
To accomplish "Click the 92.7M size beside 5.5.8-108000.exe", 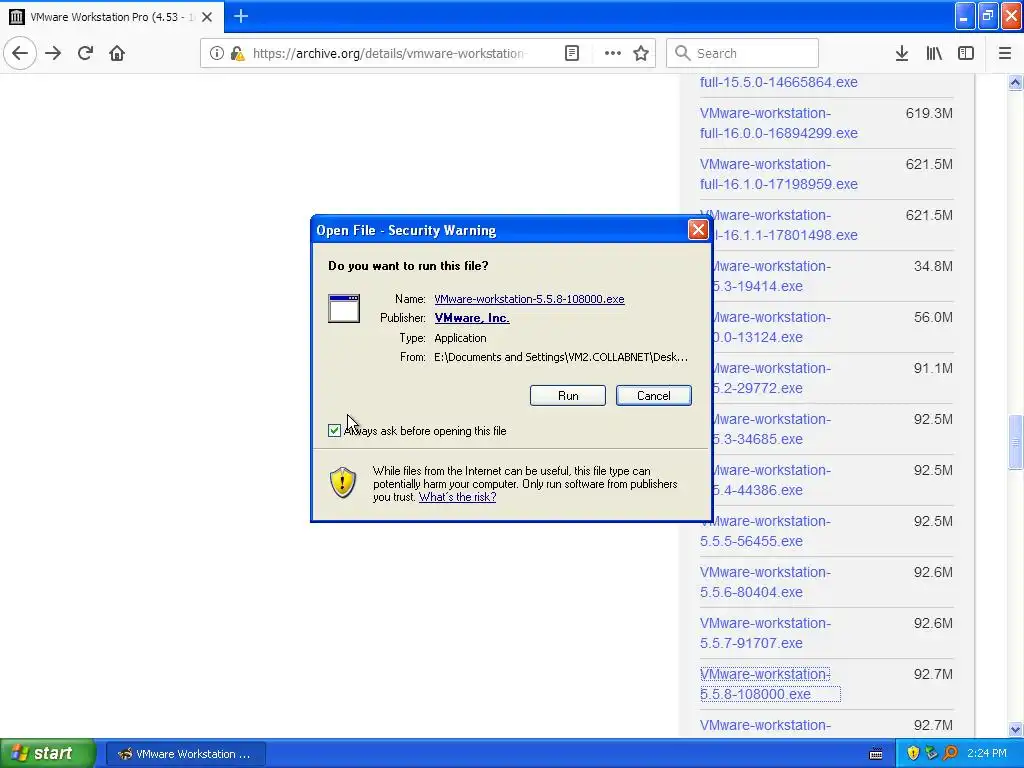I will tap(933, 674).
